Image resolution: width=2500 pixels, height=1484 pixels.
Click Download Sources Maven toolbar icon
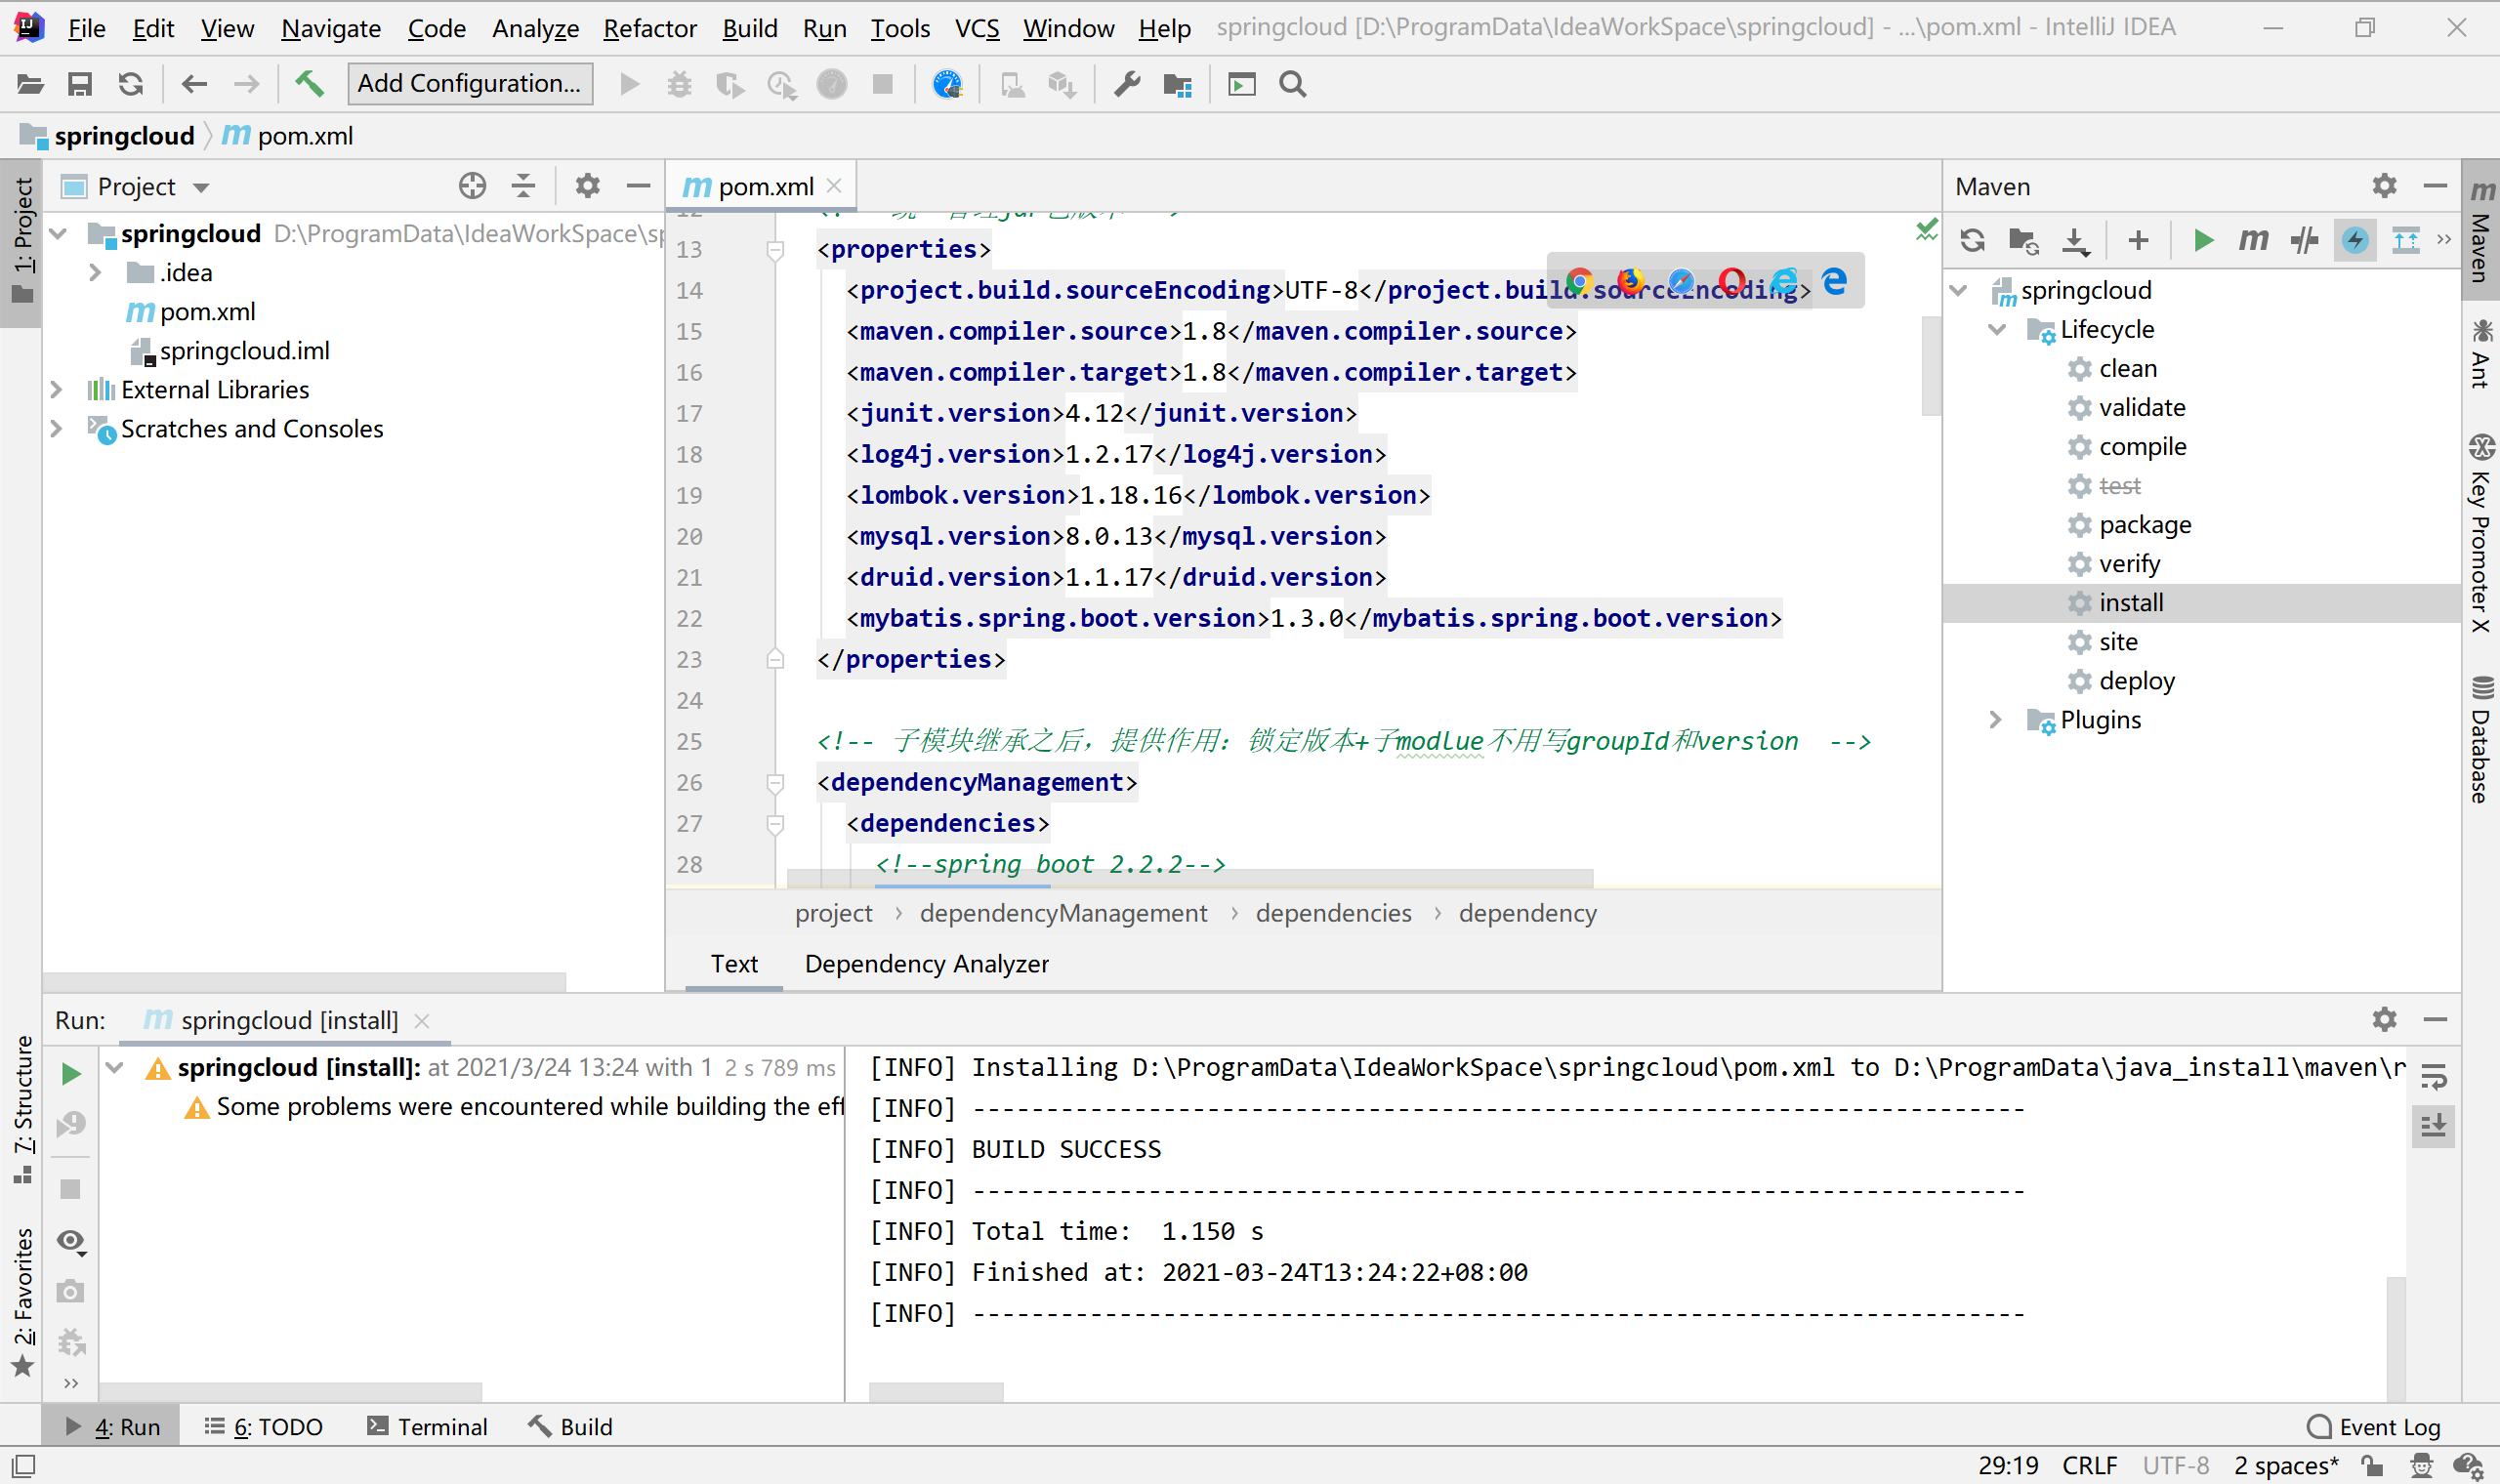tap(2076, 240)
